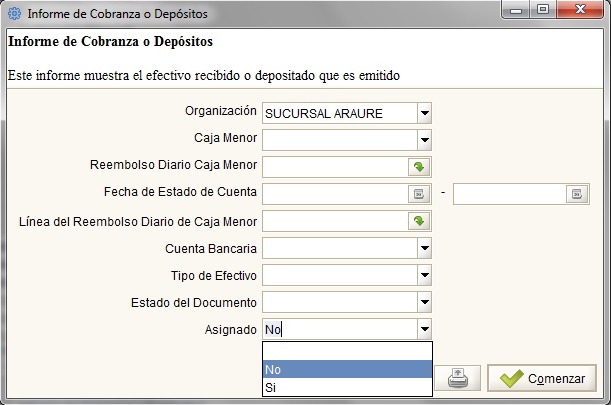Collapse the Asignado dropdown arrow
This screenshot has height=405, width=611.
click(424, 329)
